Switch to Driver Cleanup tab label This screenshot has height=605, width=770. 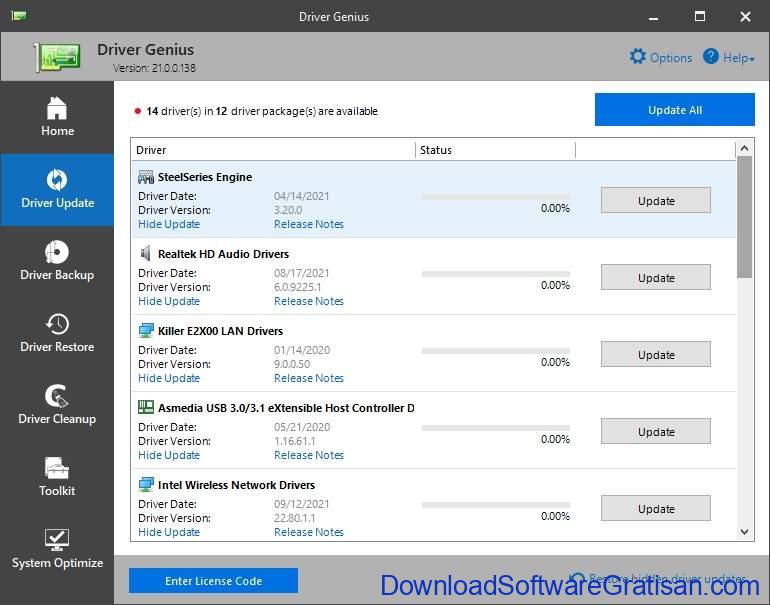pyautogui.click(x=57, y=419)
